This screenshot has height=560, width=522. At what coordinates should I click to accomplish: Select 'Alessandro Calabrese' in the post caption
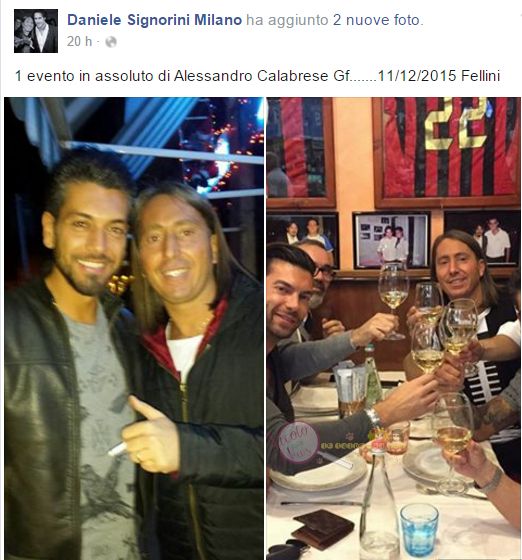pyautogui.click(x=250, y=76)
